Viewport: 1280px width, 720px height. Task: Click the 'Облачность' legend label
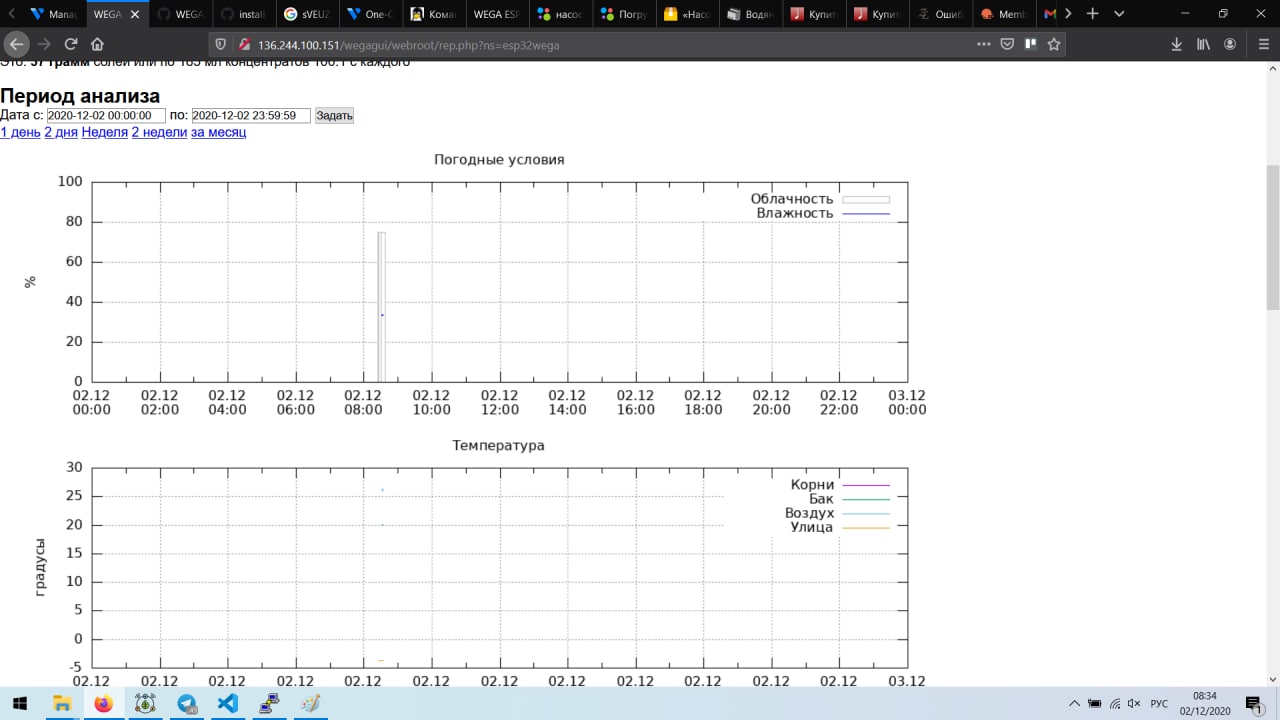(792, 199)
